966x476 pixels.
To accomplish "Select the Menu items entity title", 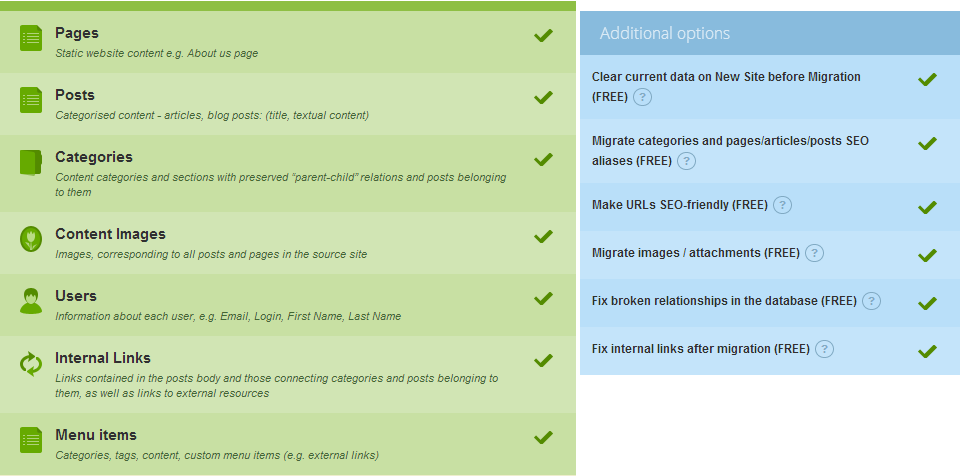I will click(x=96, y=435).
